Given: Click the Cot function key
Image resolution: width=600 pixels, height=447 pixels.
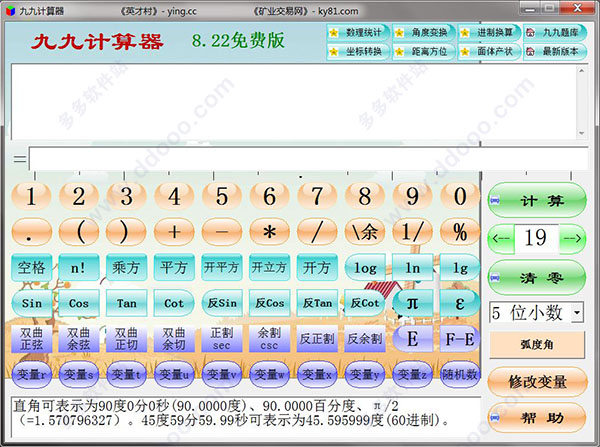Looking at the screenshot, I should [x=174, y=303].
